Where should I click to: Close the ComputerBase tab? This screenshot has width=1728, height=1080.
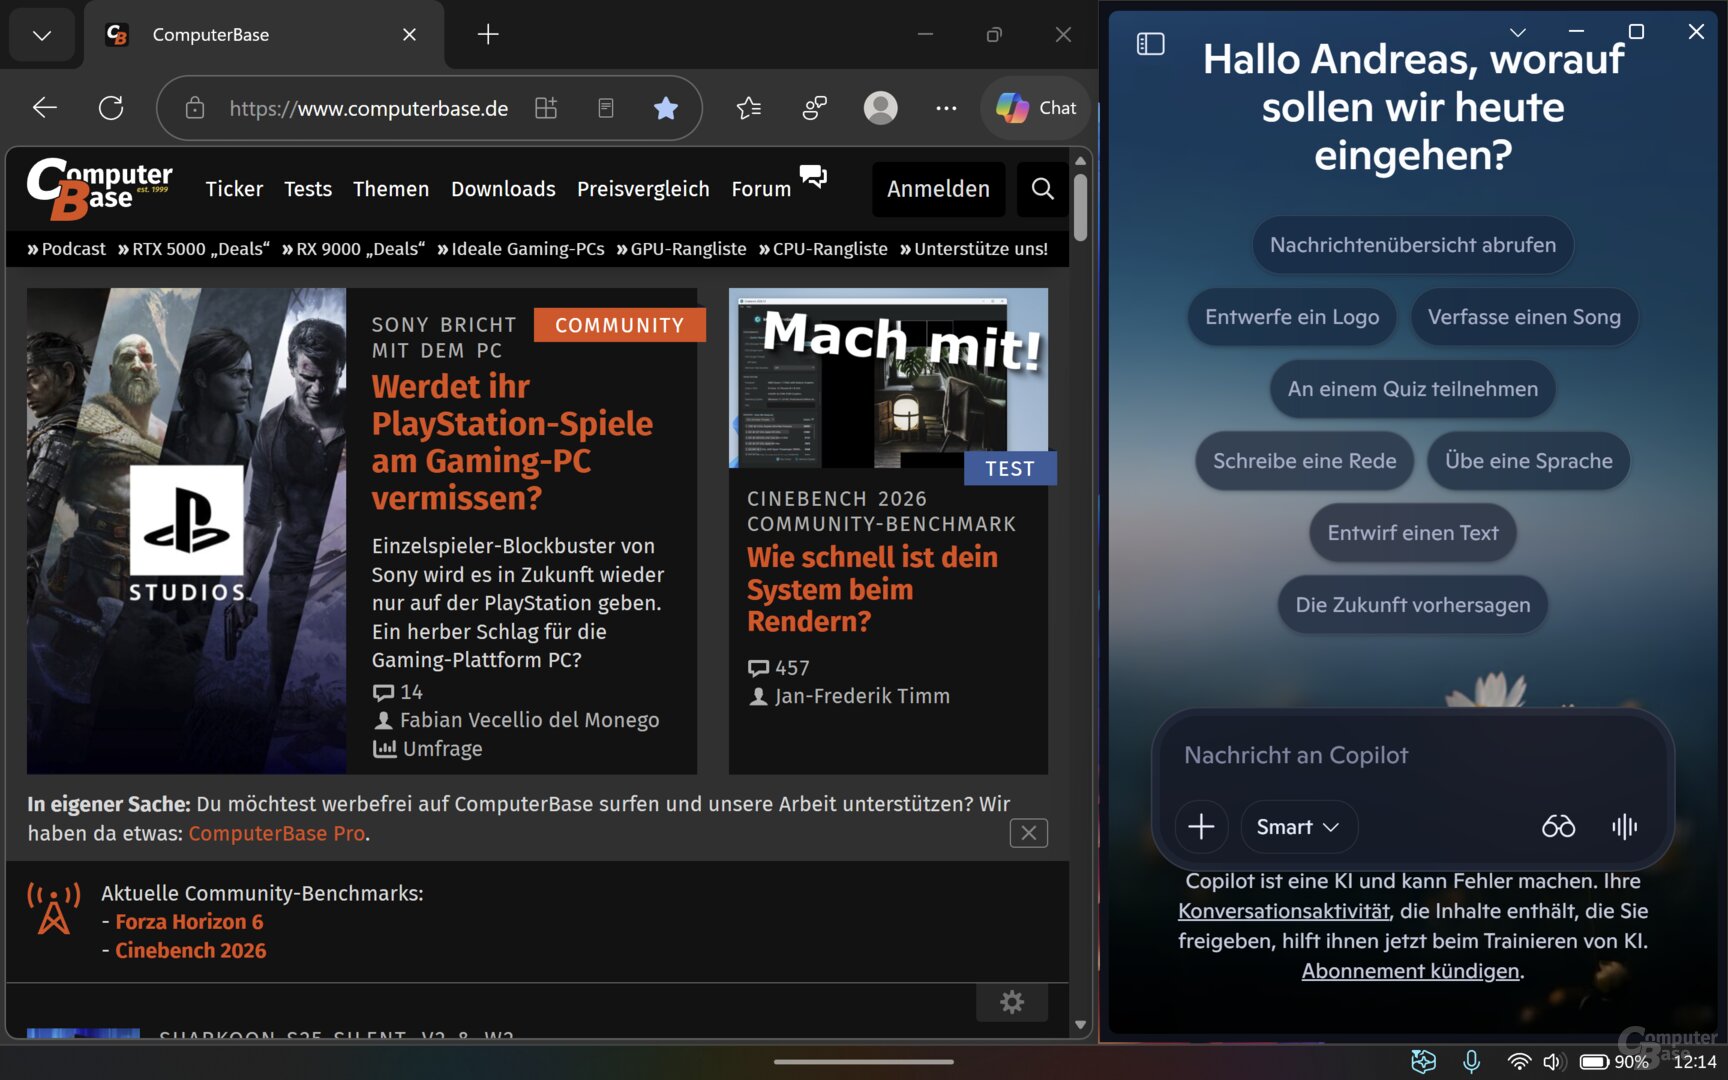click(x=409, y=35)
